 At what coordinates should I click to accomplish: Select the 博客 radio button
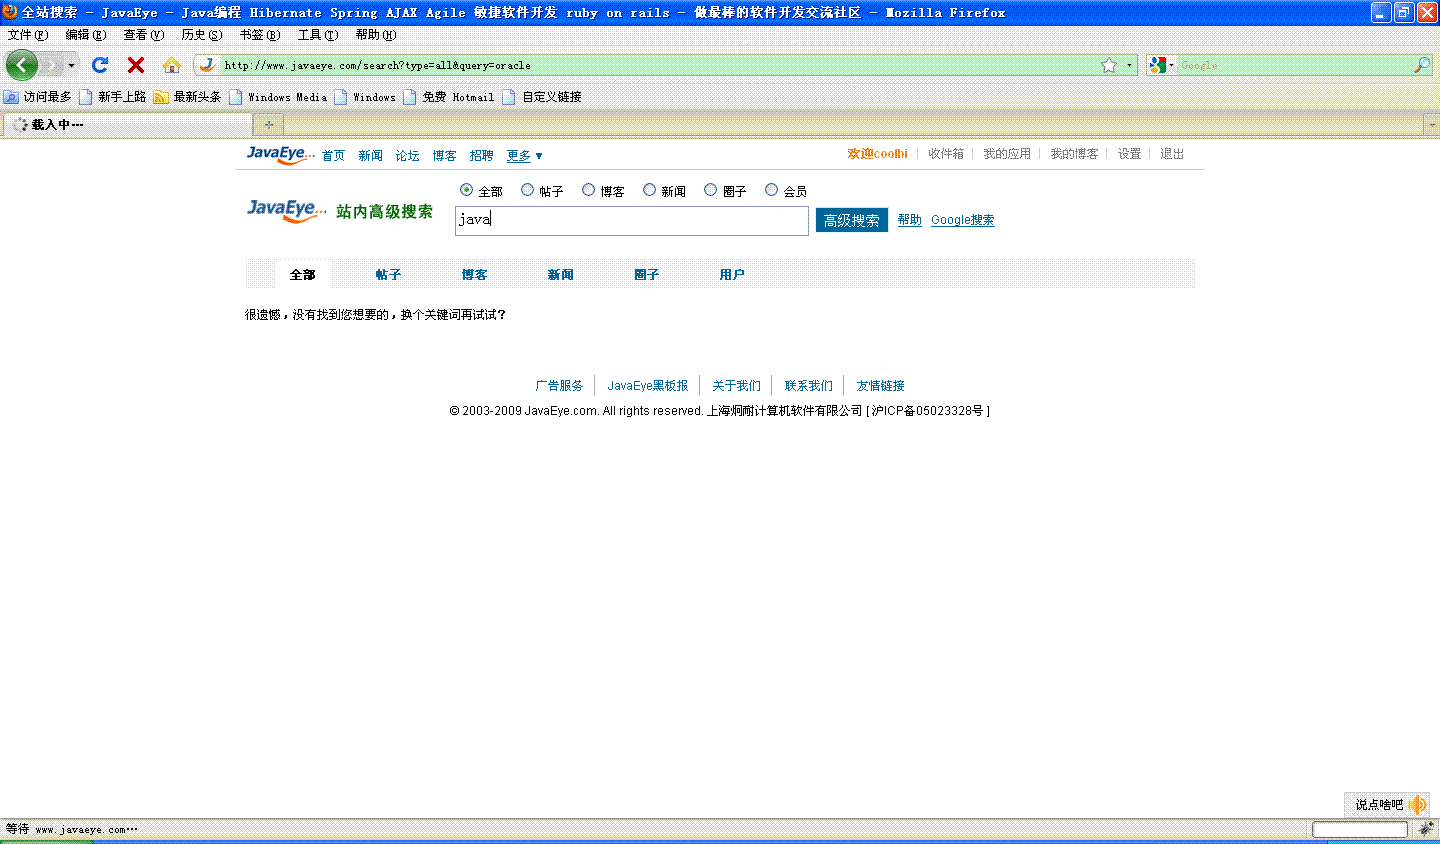pos(588,190)
